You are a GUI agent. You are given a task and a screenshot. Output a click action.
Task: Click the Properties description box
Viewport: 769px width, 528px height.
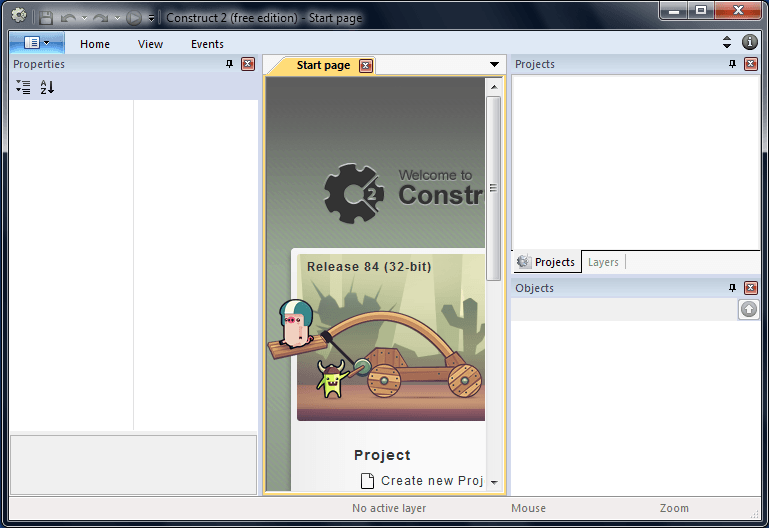pyautogui.click(x=133, y=465)
